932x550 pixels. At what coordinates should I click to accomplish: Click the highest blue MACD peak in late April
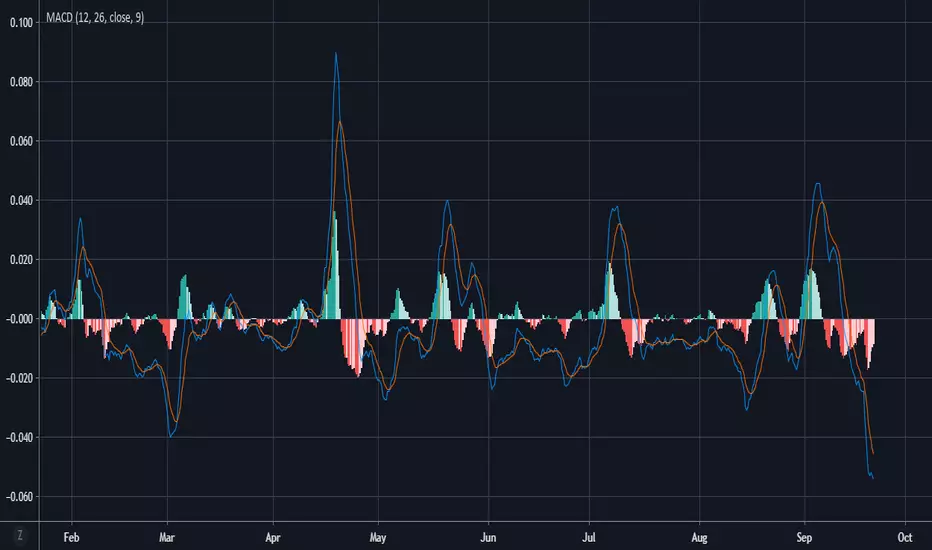pyautogui.click(x=336, y=54)
